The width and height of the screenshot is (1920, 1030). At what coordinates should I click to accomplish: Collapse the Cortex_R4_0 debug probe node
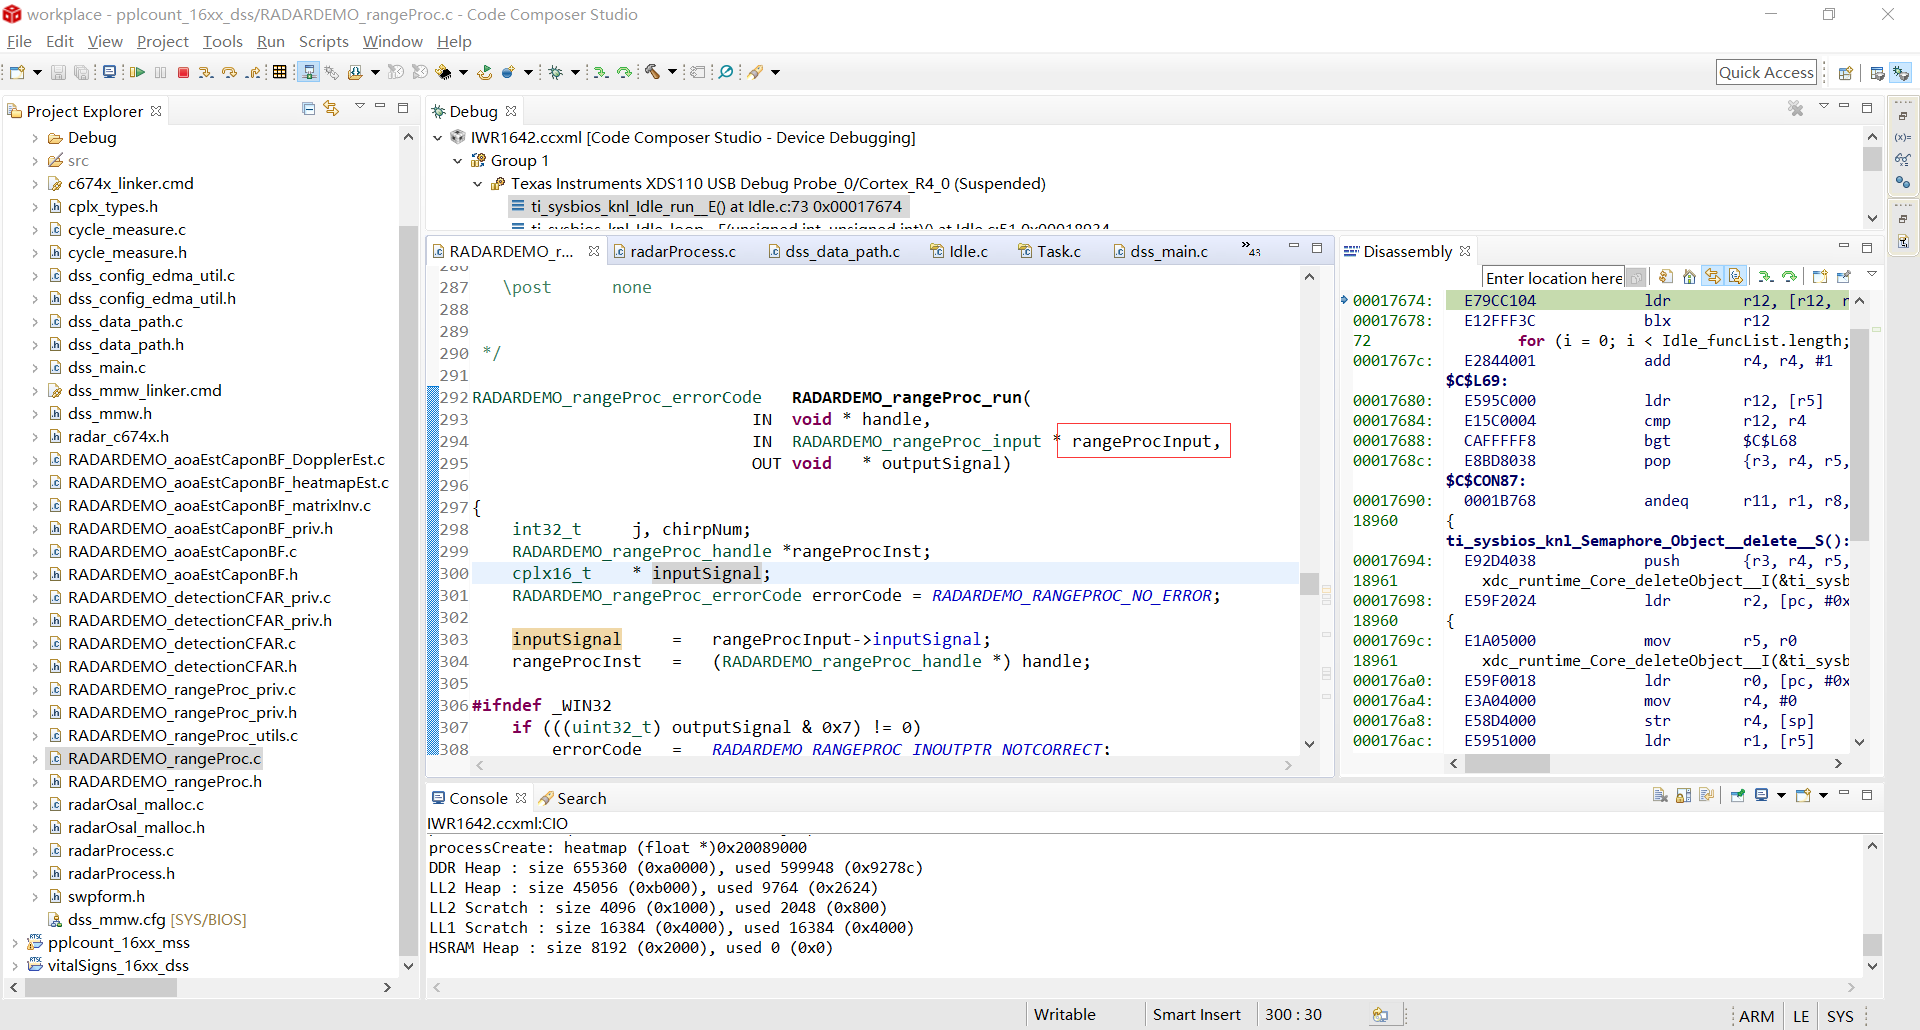(x=477, y=184)
